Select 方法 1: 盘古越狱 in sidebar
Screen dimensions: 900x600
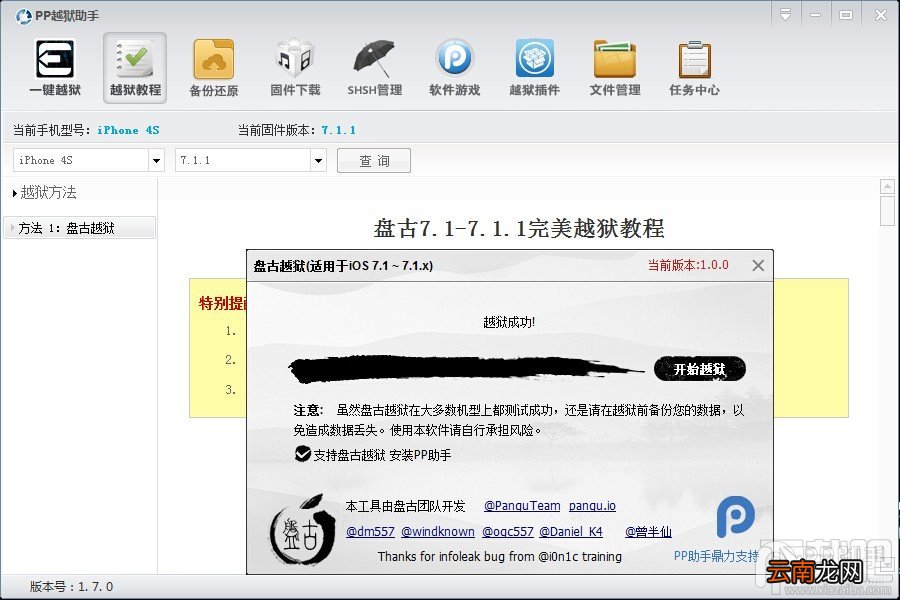pyautogui.click(x=79, y=228)
